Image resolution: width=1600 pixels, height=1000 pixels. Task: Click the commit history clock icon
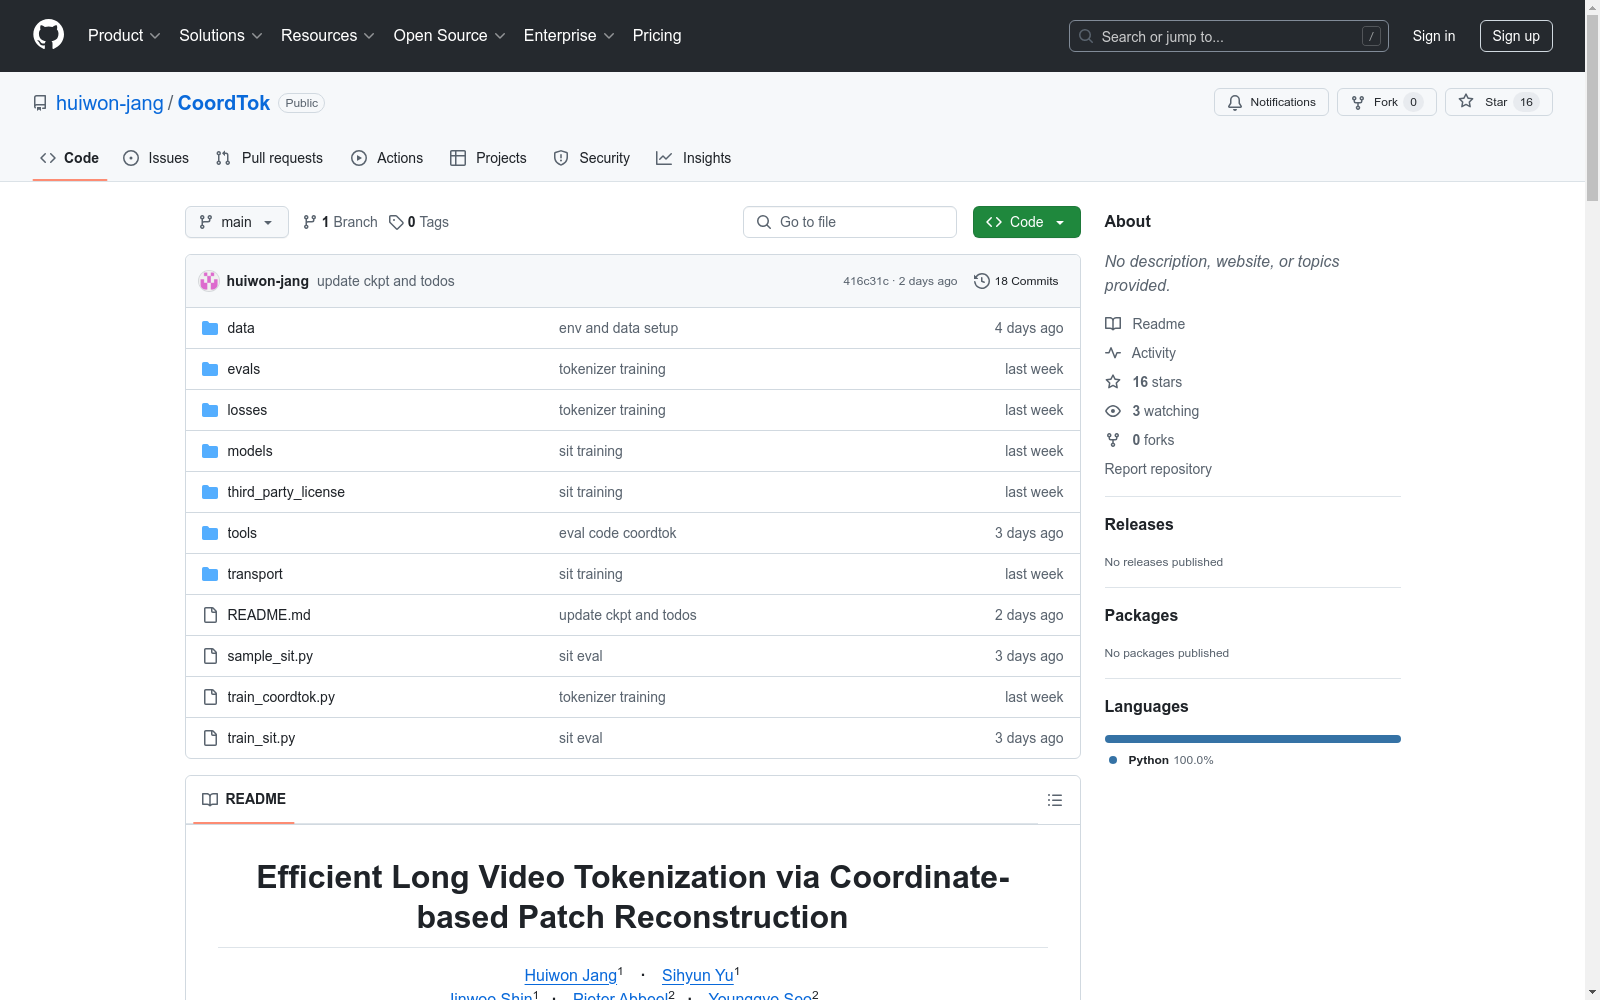[x=982, y=281]
